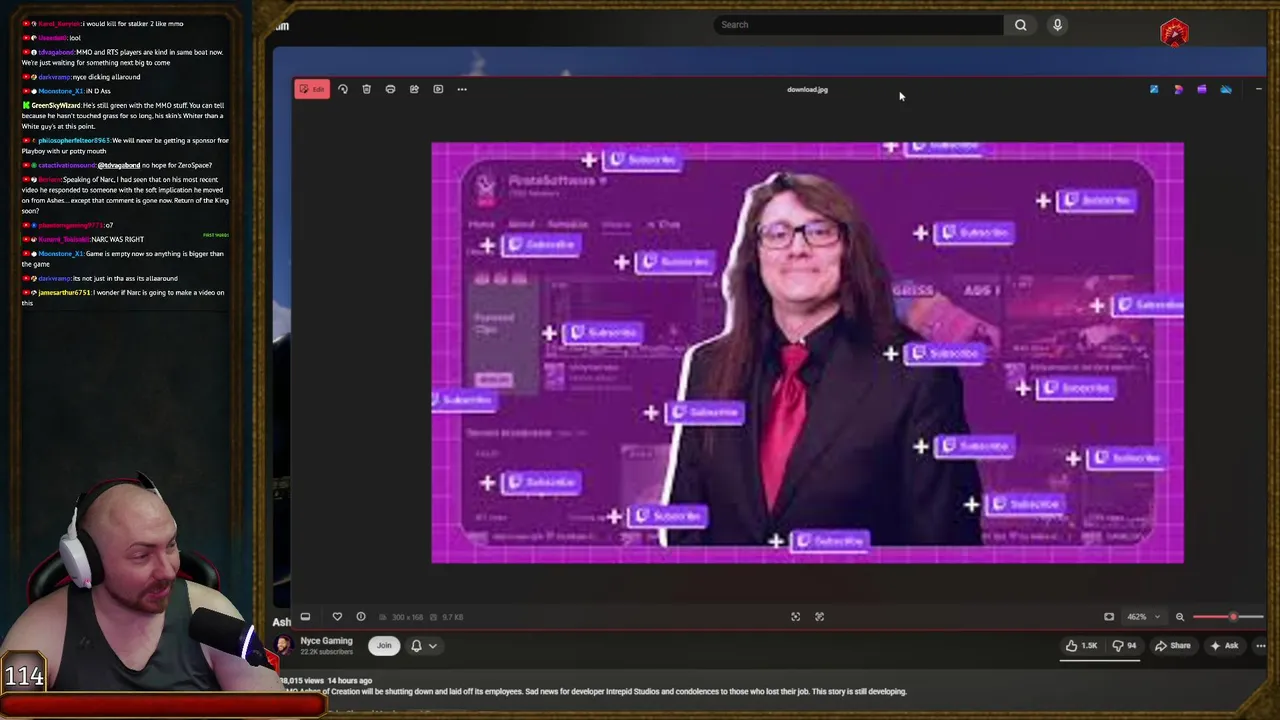Image resolution: width=1280 pixels, height=720 pixels.
Task: Minimize the Photos window
Action: [x=1258, y=89]
